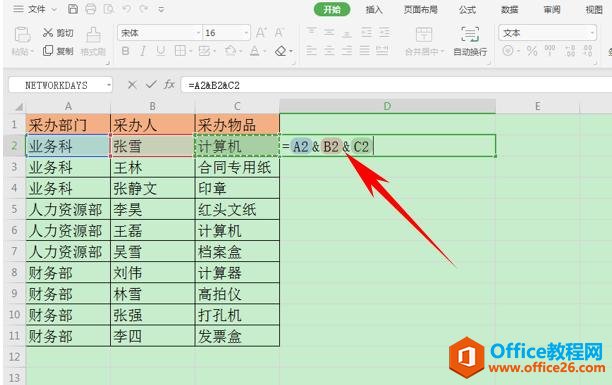Toggle underline formatting

(160, 51)
